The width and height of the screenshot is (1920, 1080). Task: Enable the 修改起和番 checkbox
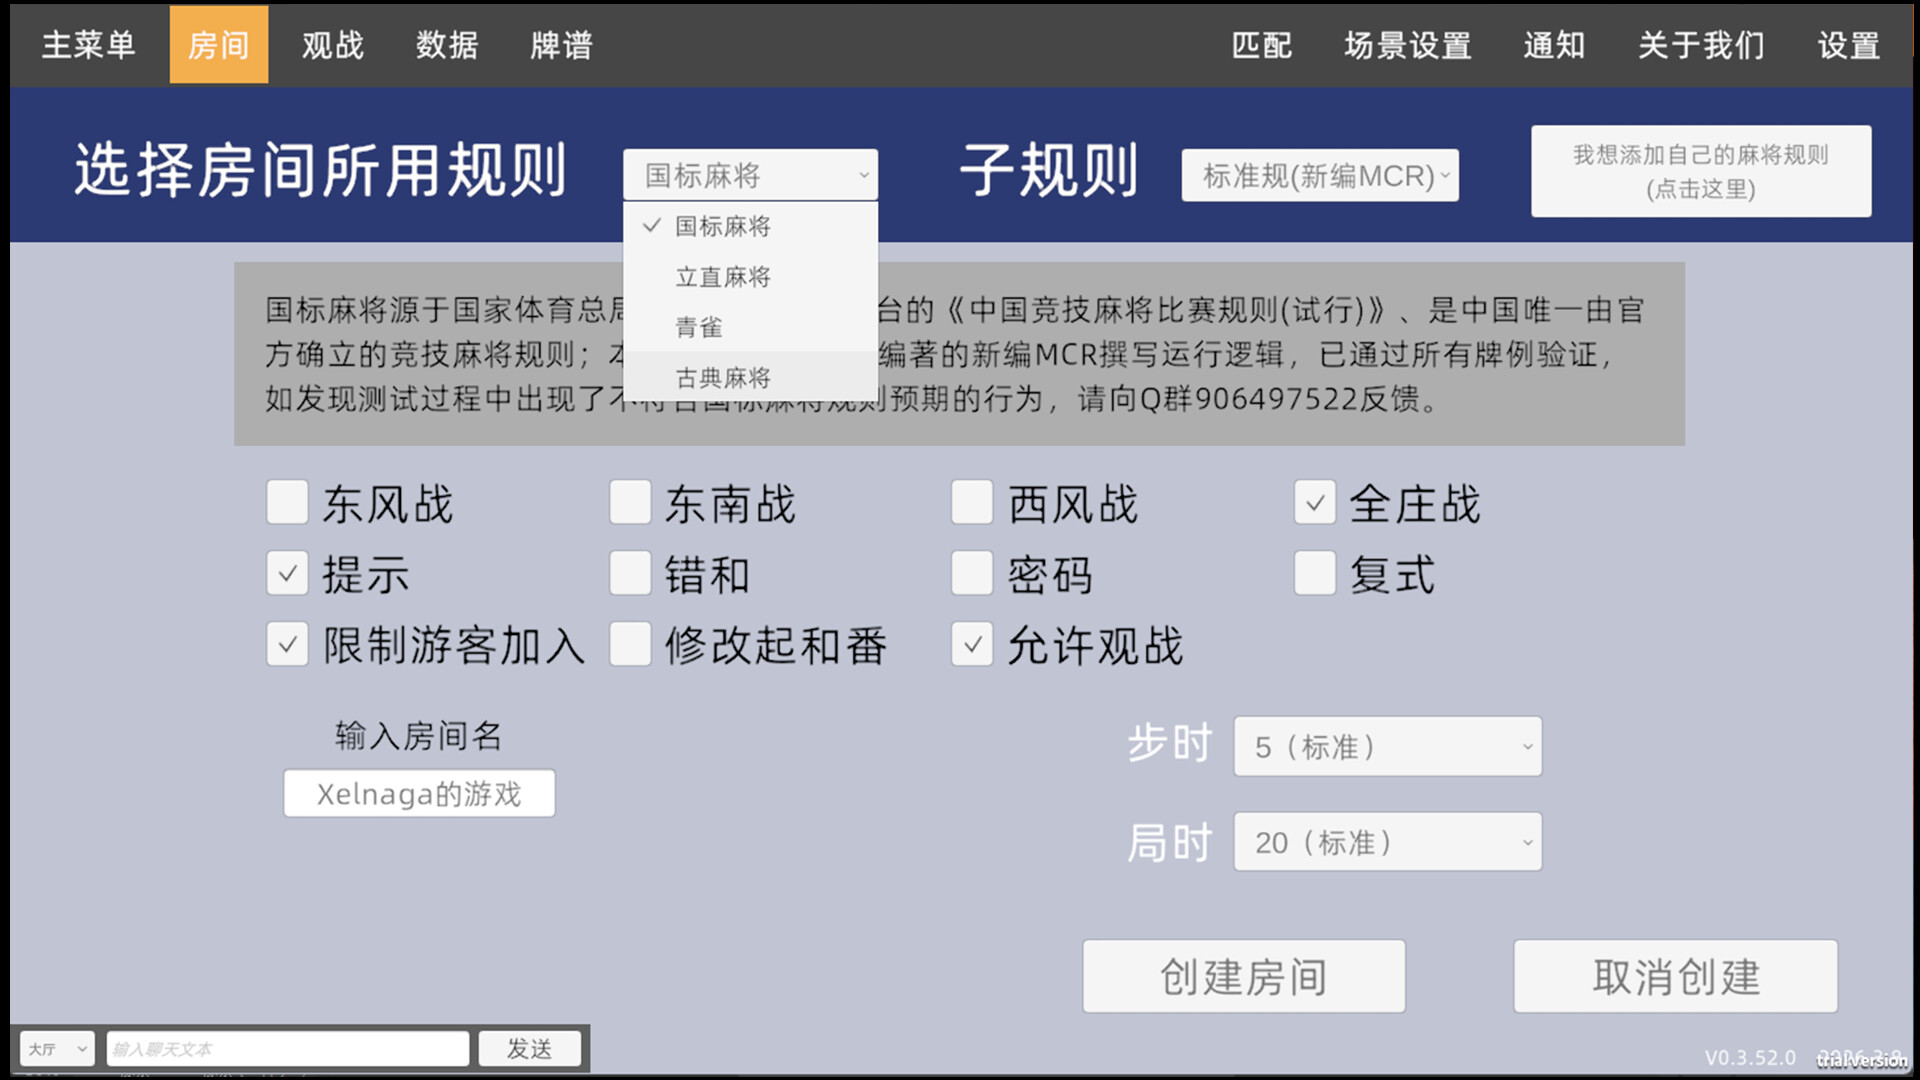click(630, 645)
